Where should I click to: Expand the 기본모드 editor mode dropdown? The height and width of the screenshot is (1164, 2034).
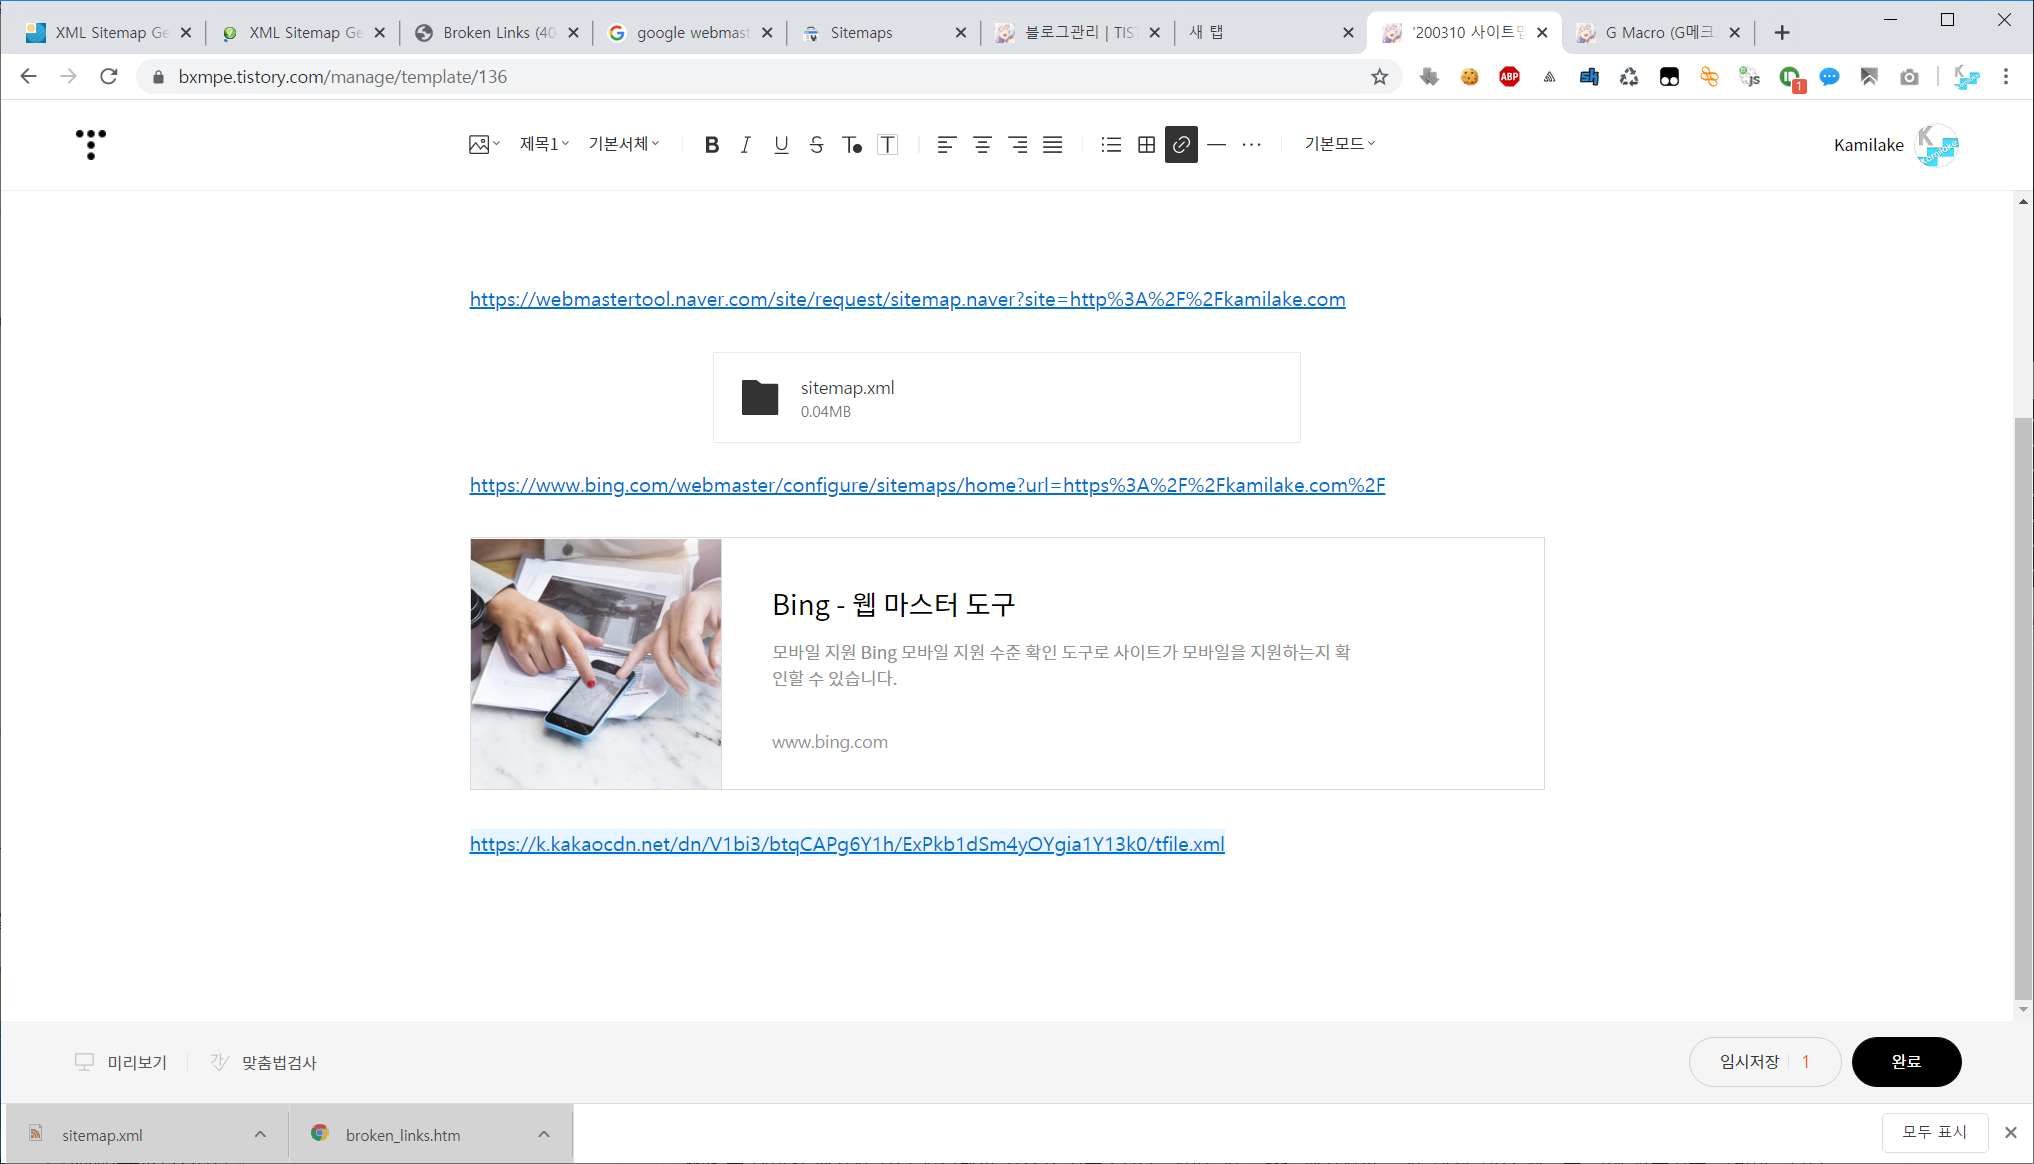point(1339,144)
